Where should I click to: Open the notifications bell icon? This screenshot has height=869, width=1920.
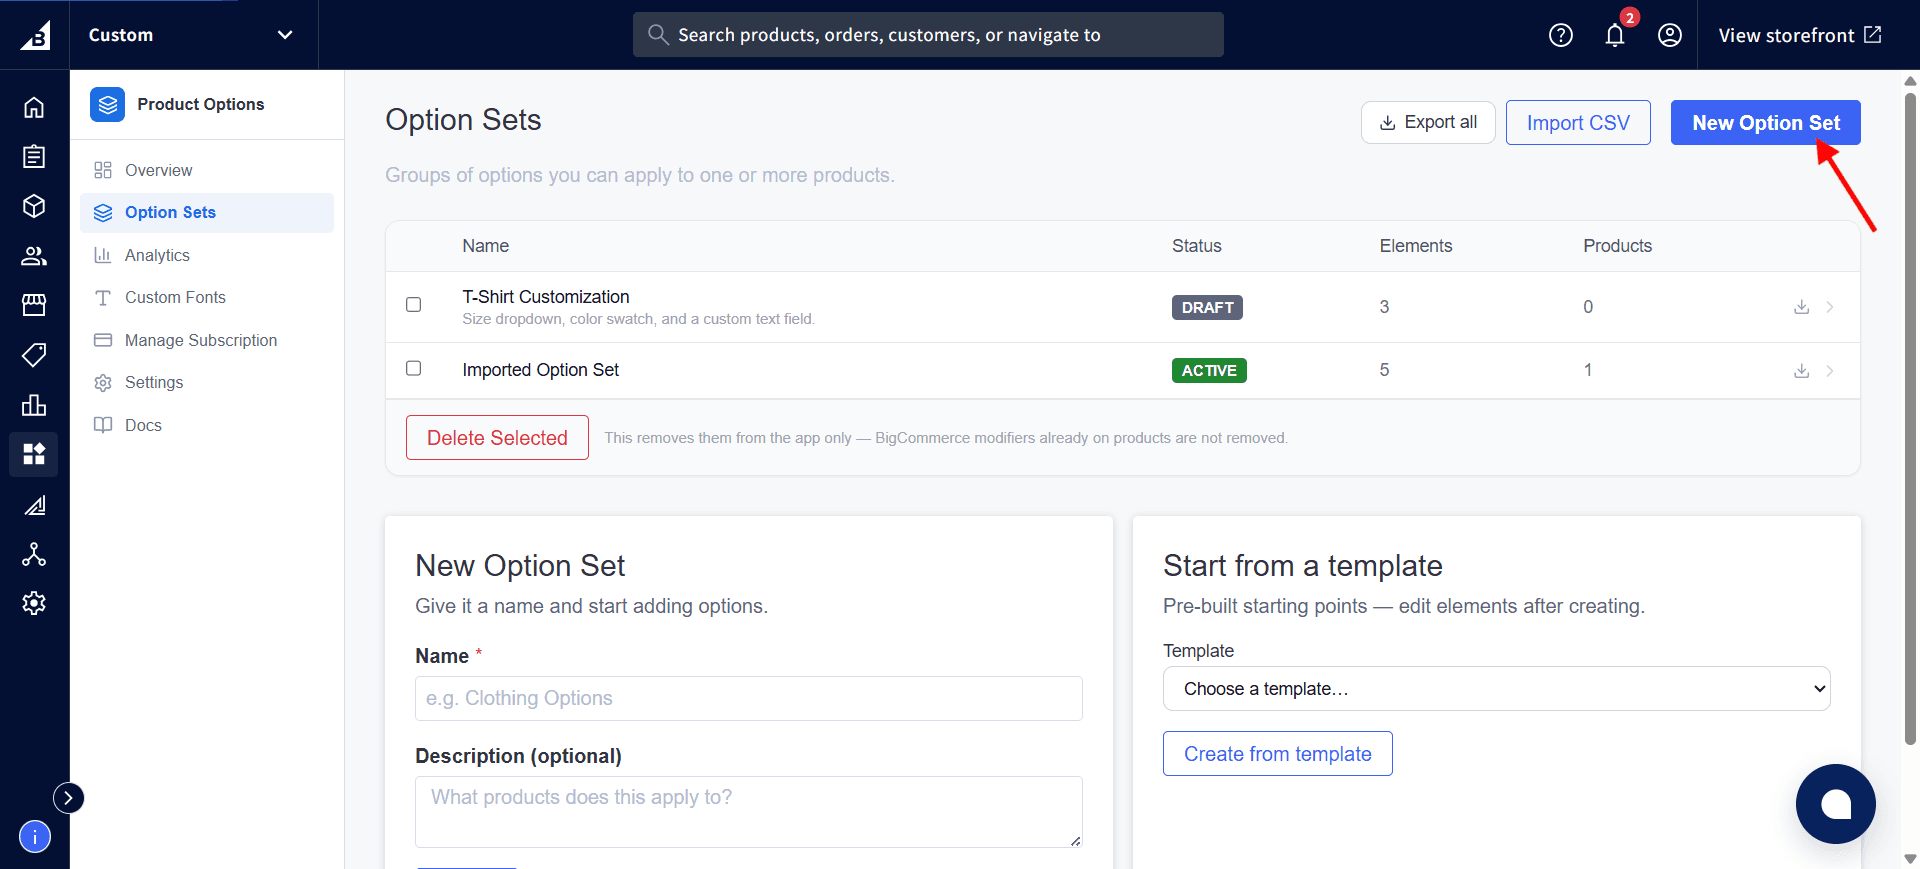tap(1615, 35)
